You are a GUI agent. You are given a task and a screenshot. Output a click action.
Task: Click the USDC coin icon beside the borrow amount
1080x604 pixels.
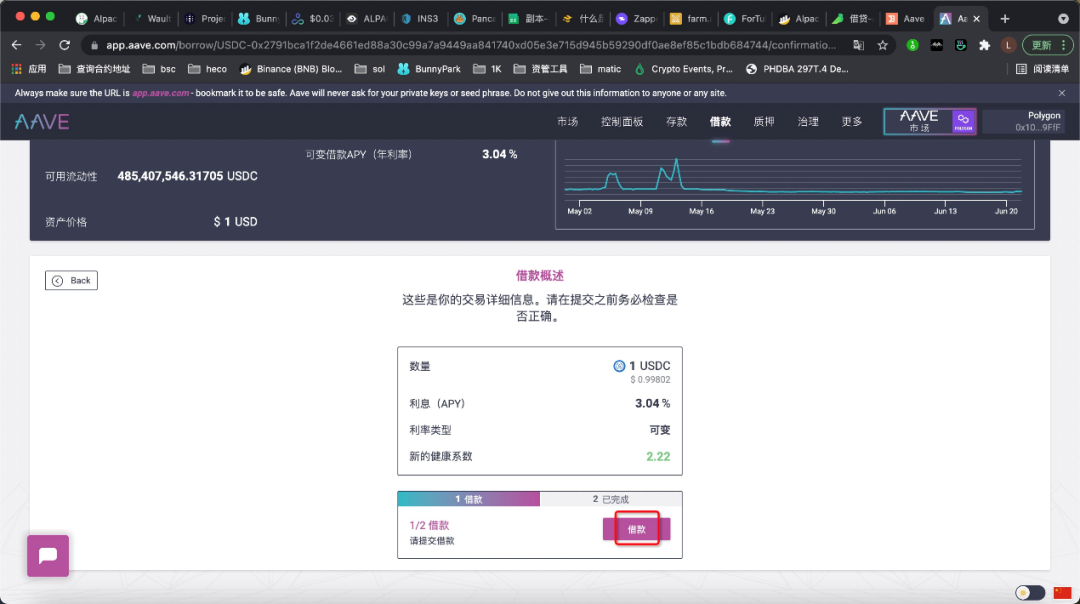620,365
